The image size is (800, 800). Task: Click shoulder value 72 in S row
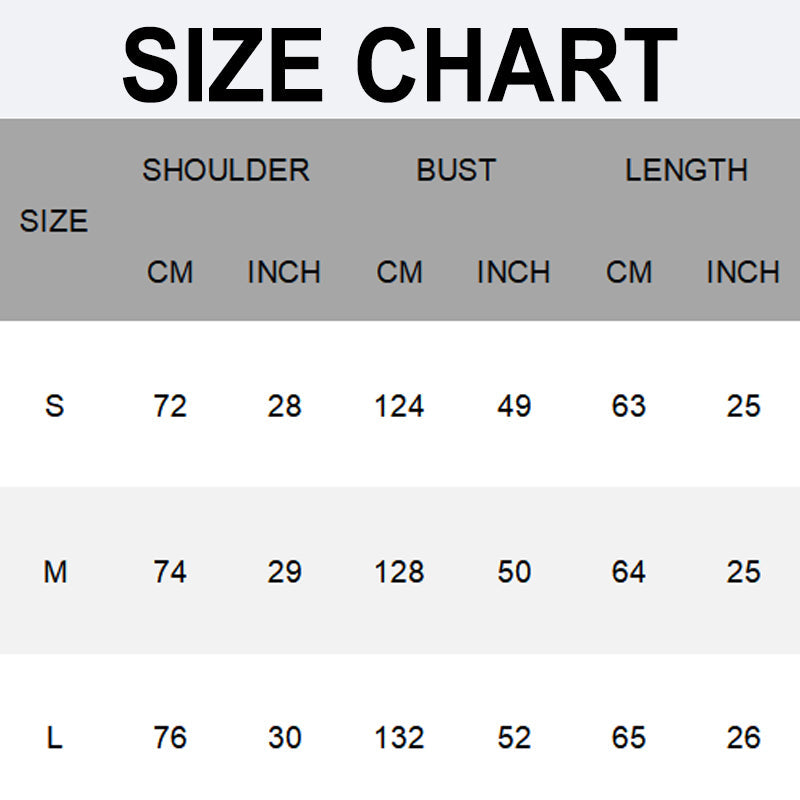click(170, 406)
